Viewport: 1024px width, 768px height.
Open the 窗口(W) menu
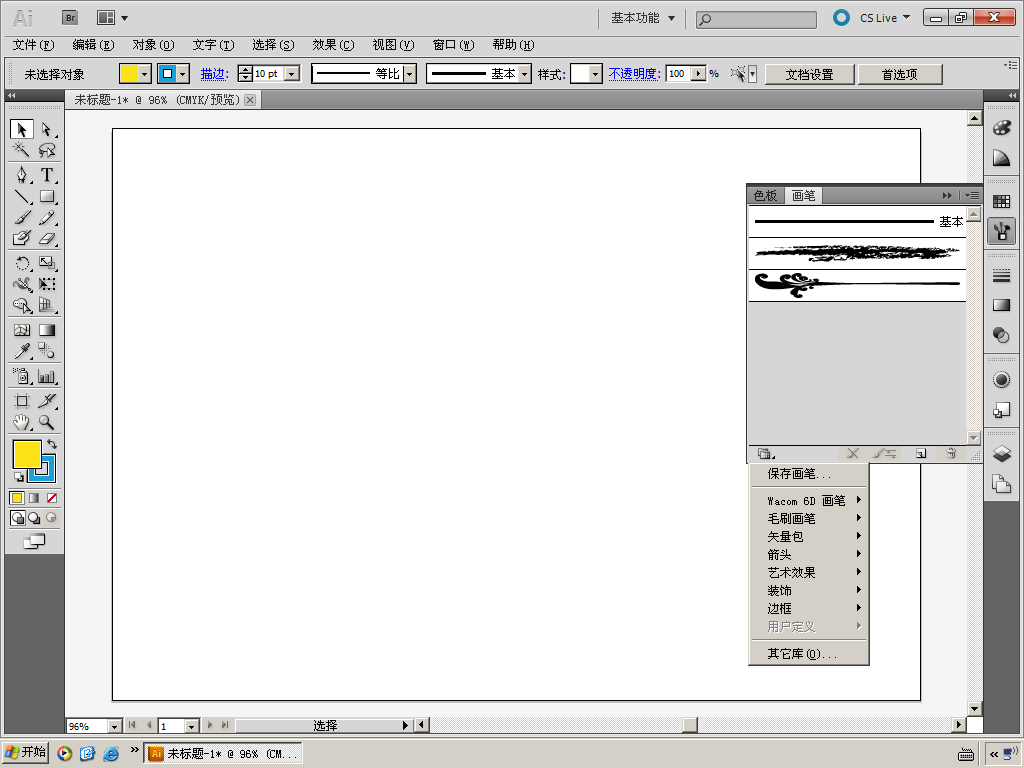pos(453,45)
